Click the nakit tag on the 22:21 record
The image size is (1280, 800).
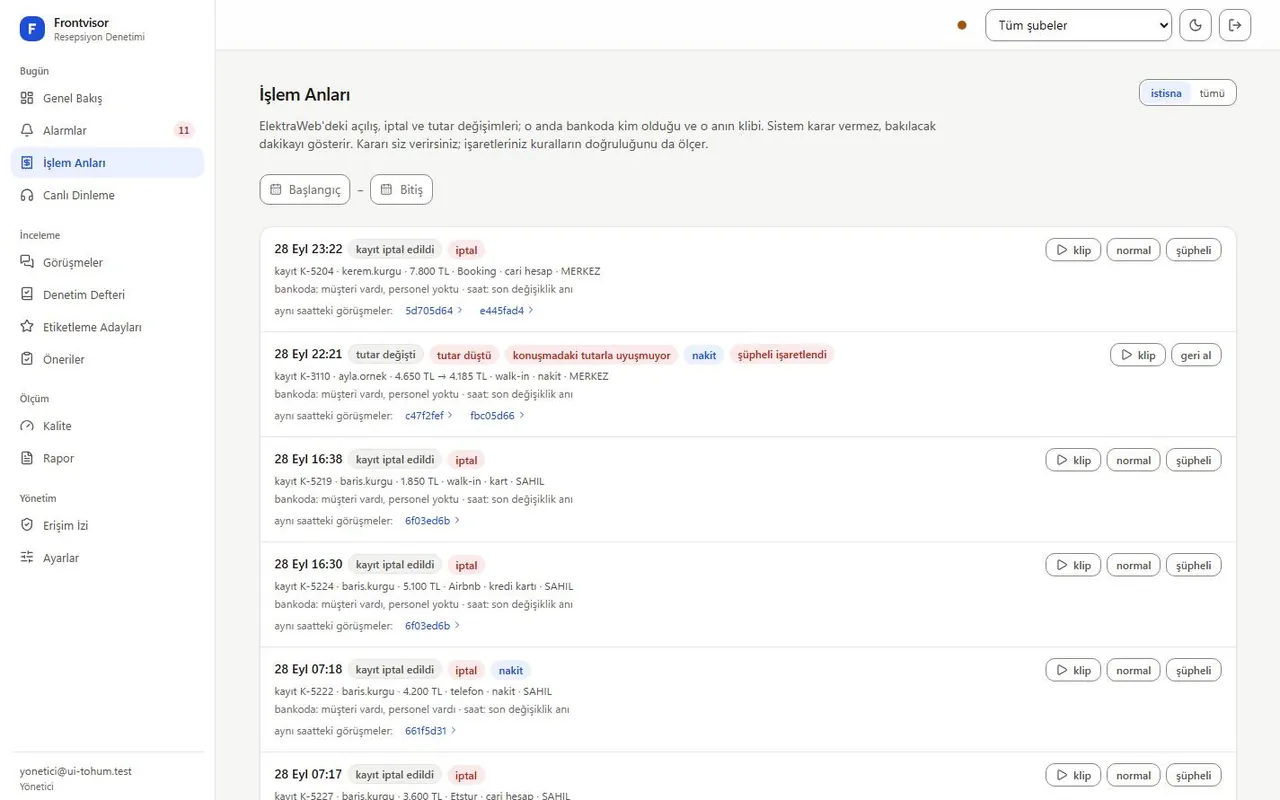pyautogui.click(x=705, y=355)
